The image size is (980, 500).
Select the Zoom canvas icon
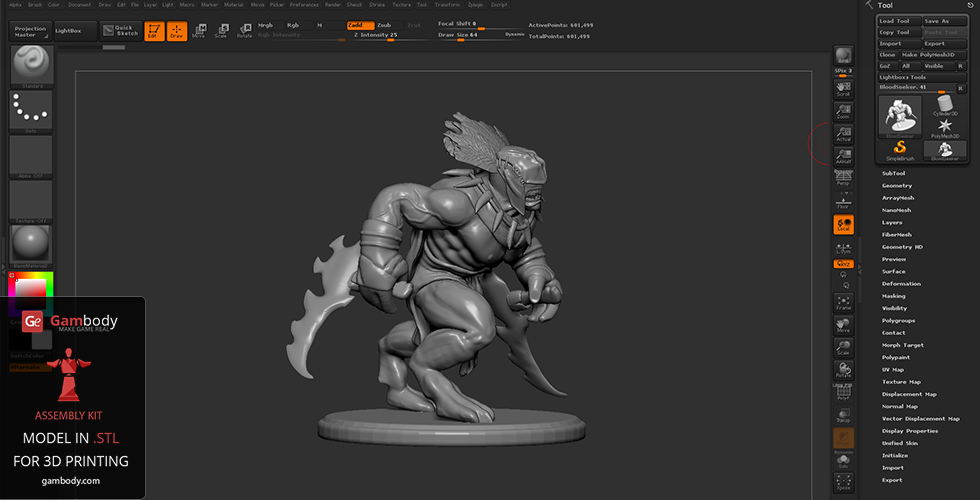[x=844, y=111]
